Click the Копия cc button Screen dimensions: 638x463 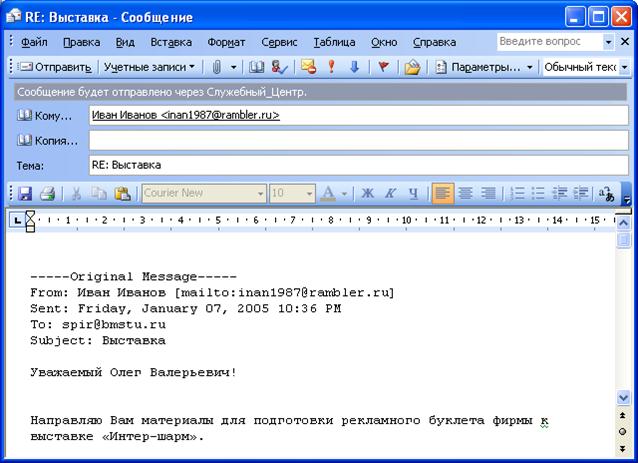pos(47,141)
